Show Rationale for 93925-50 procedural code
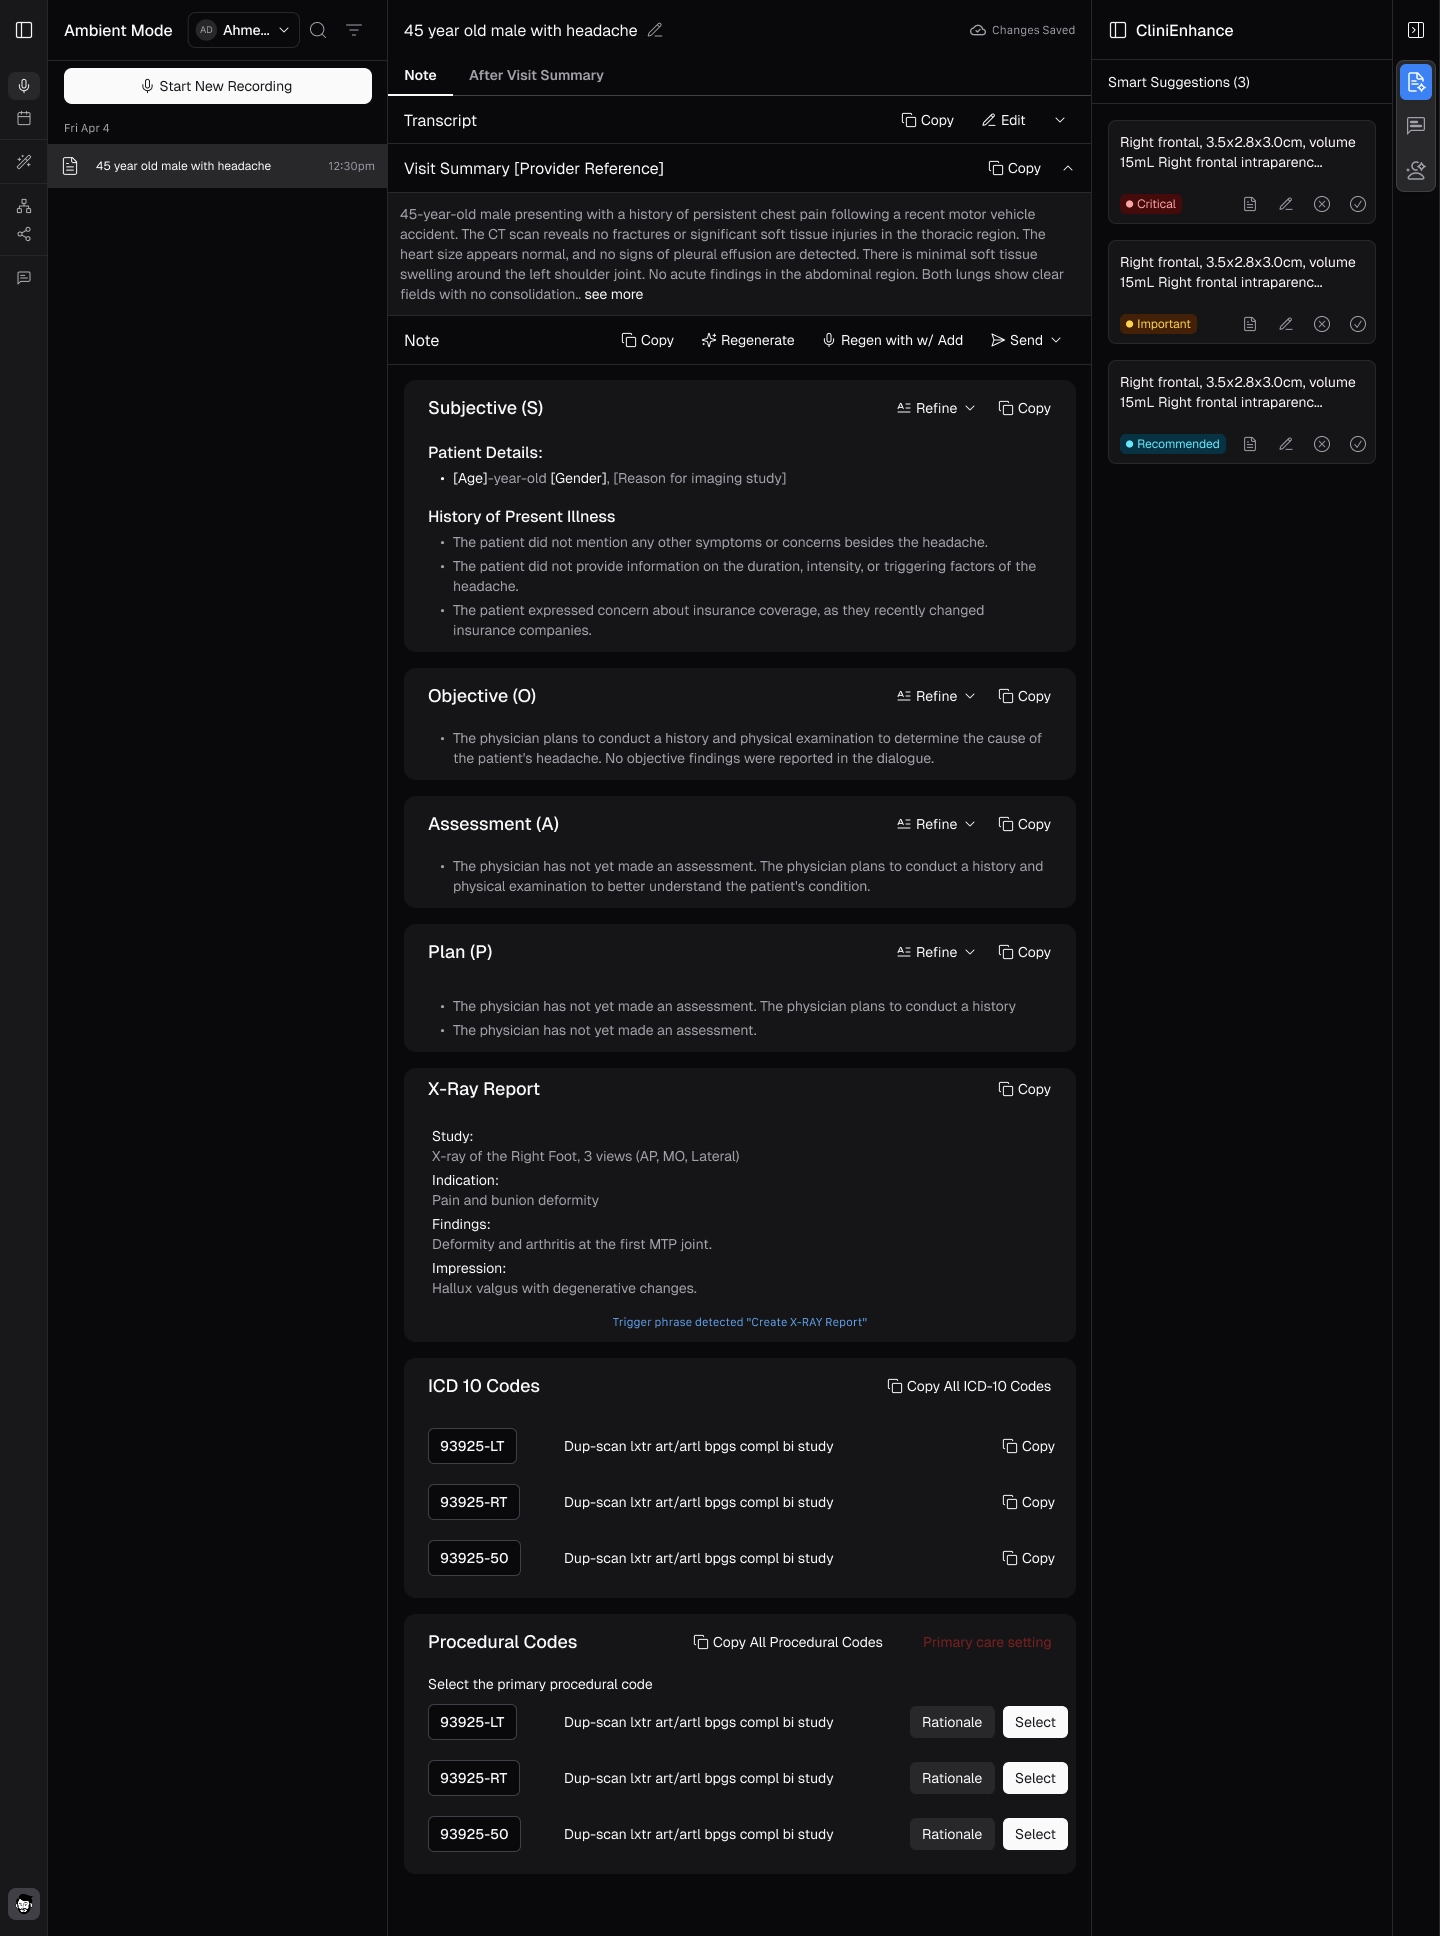 tap(952, 1834)
